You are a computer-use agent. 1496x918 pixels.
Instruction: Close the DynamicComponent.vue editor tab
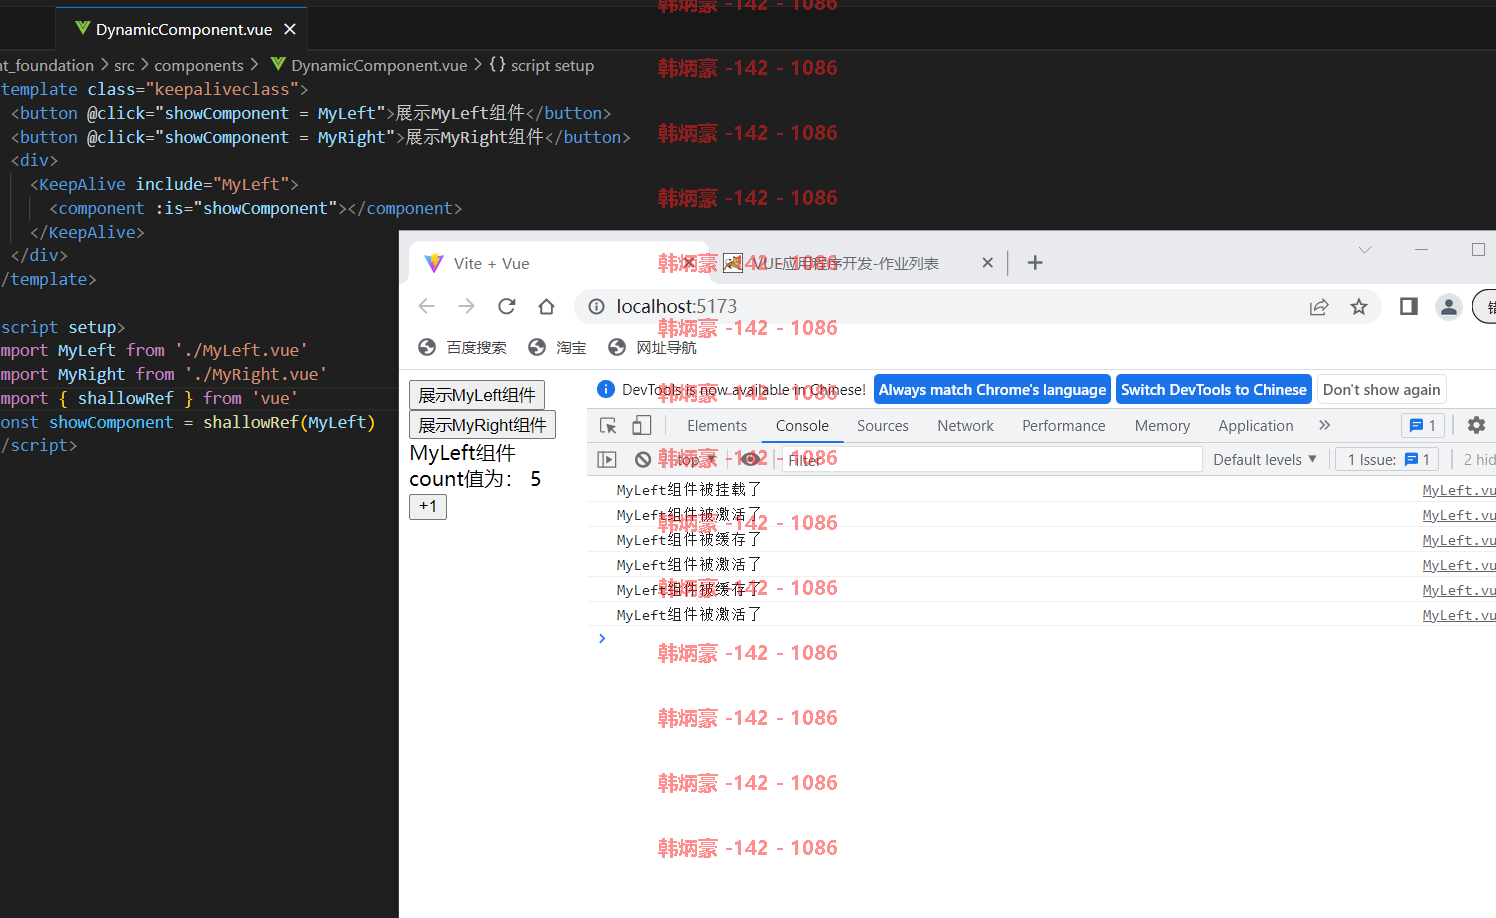290,29
